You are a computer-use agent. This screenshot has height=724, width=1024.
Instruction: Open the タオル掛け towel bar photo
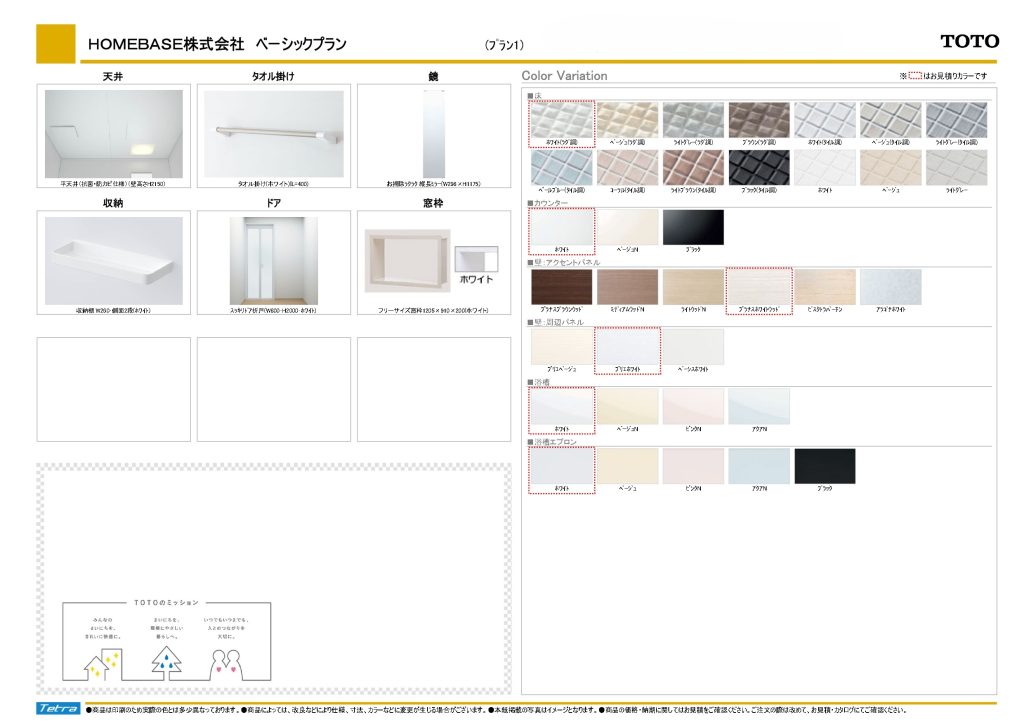tap(274, 134)
